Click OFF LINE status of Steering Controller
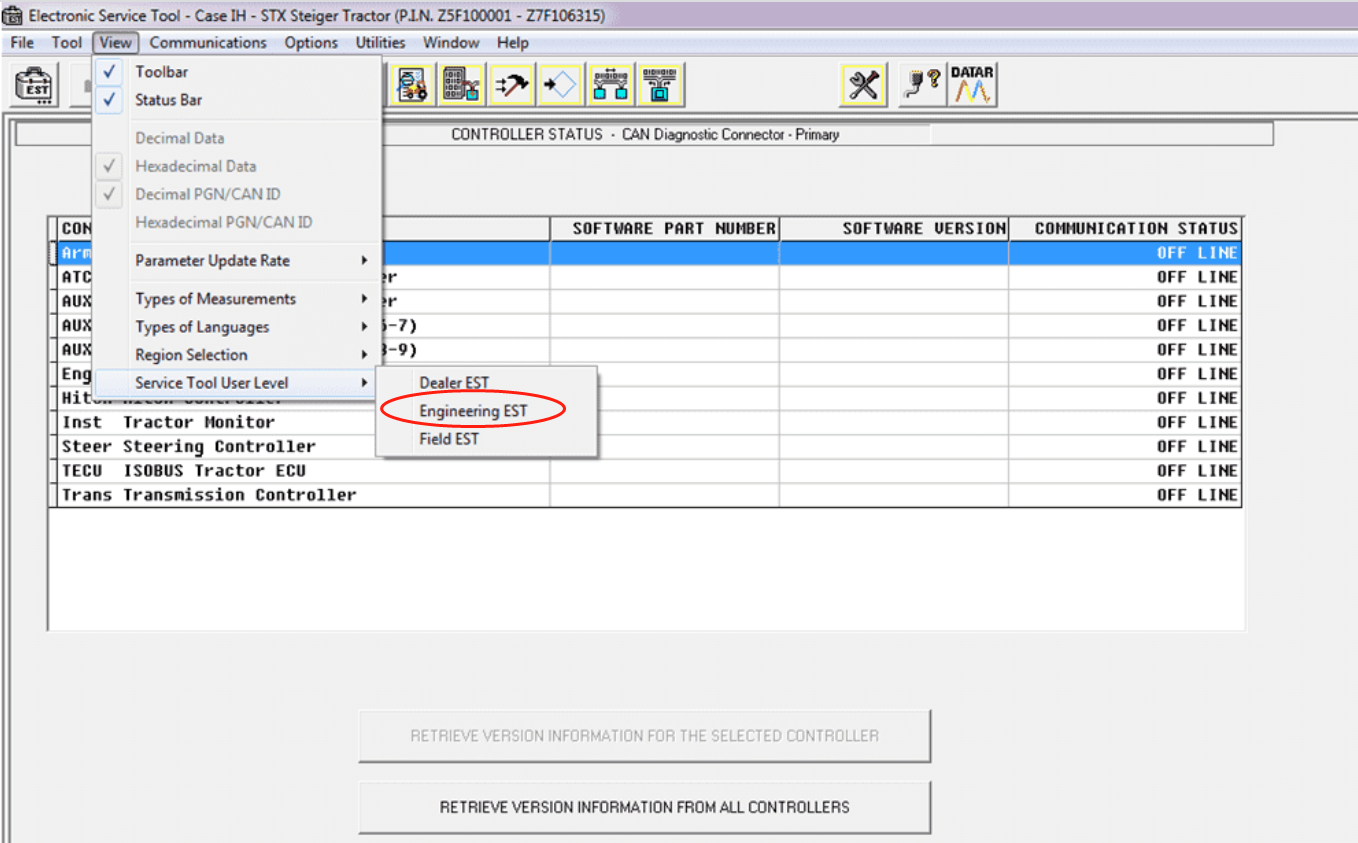The width and height of the screenshot is (1358, 843). coord(1197,447)
